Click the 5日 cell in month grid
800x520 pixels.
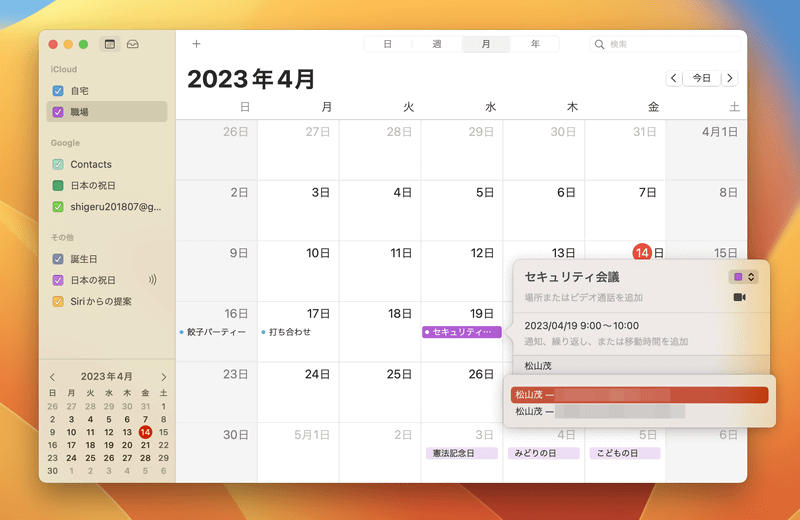[x=462, y=210]
